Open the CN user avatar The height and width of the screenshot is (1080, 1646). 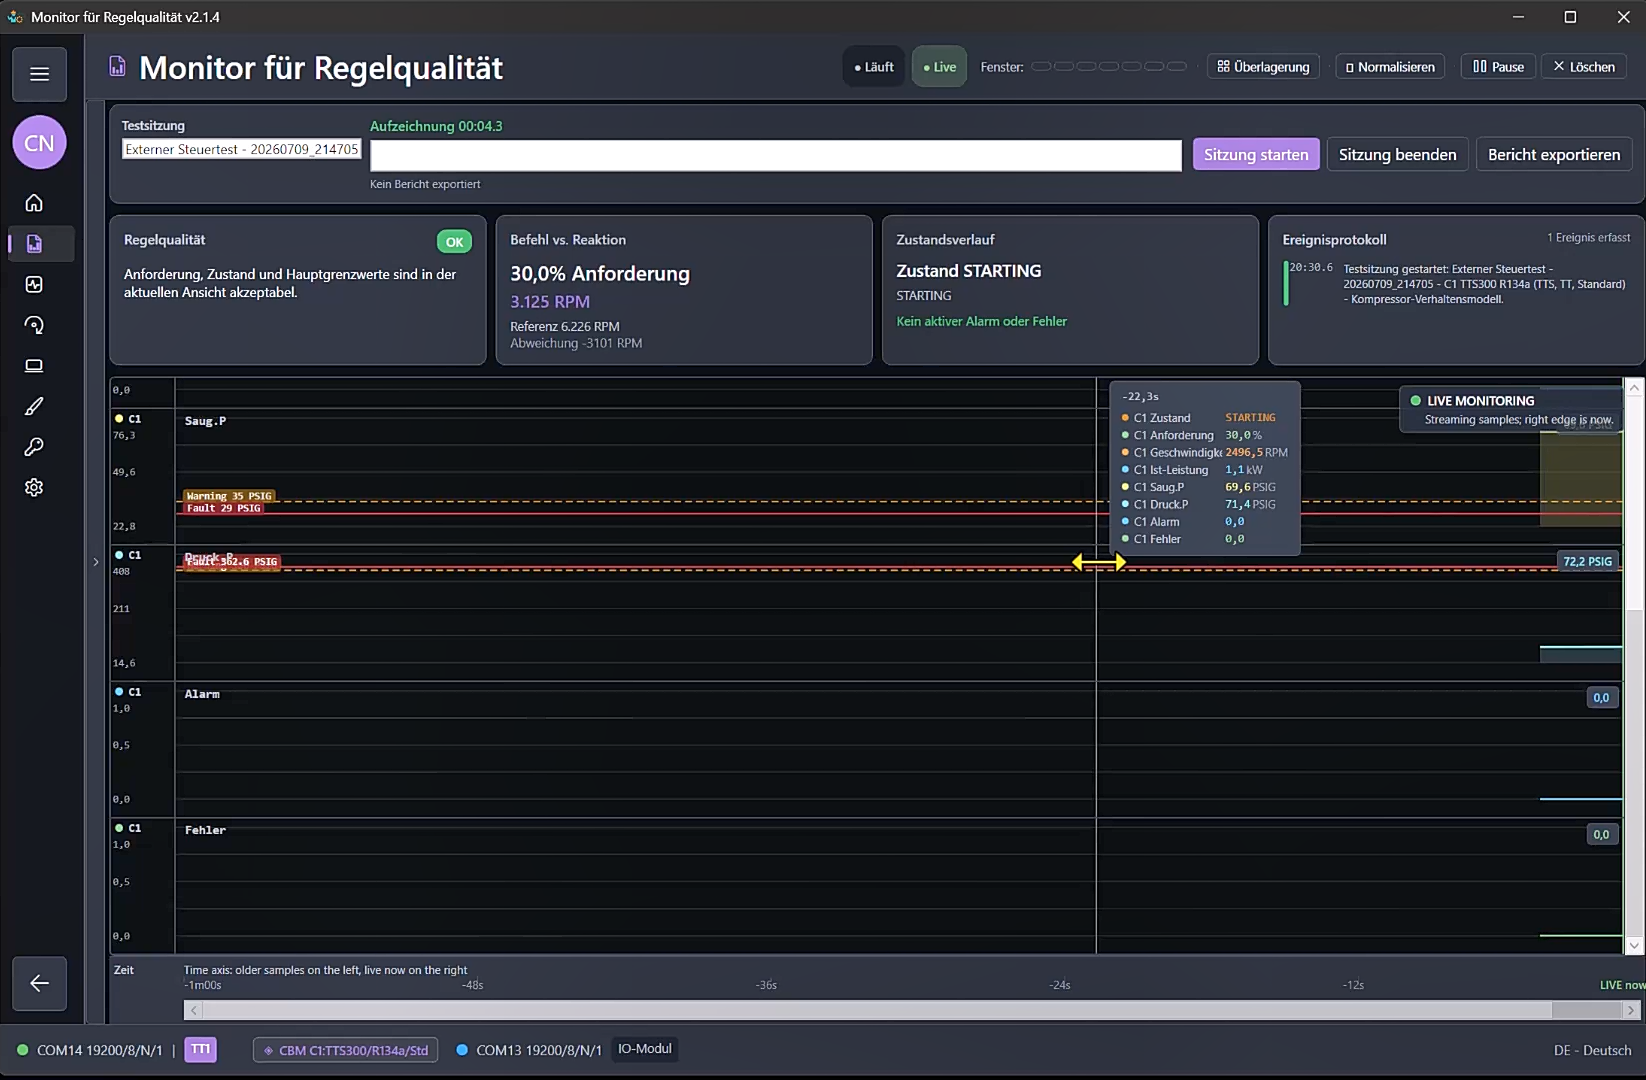(x=39, y=143)
